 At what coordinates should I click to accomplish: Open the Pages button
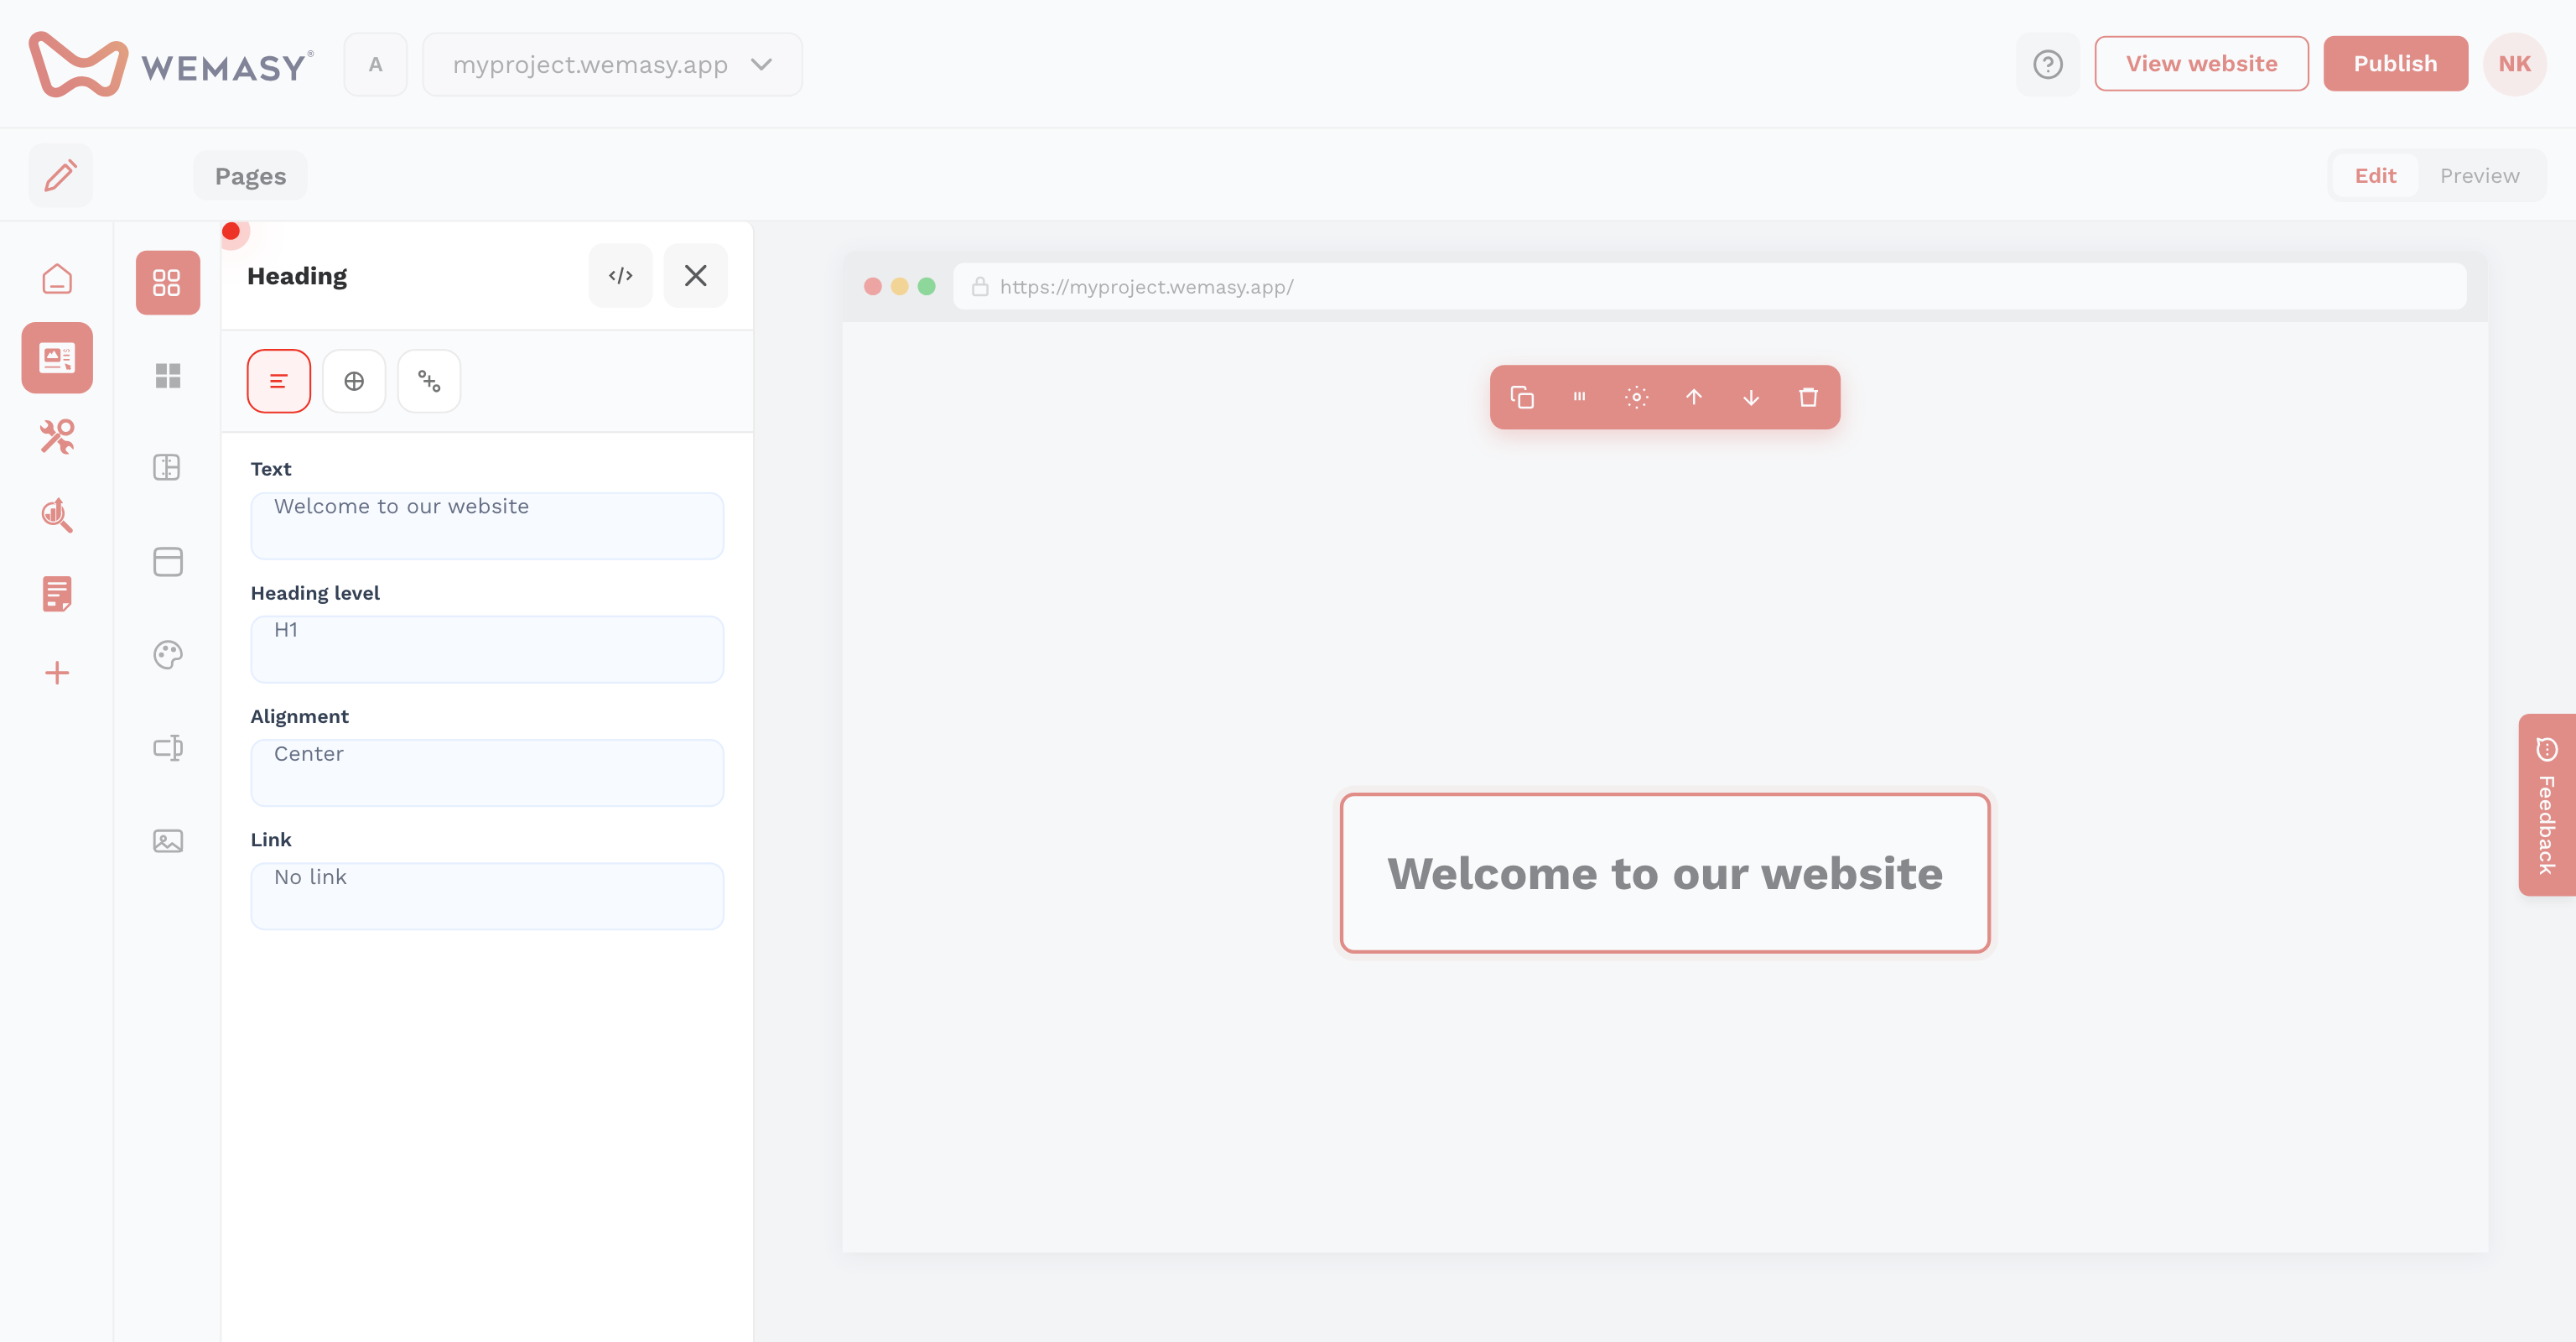coord(250,176)
